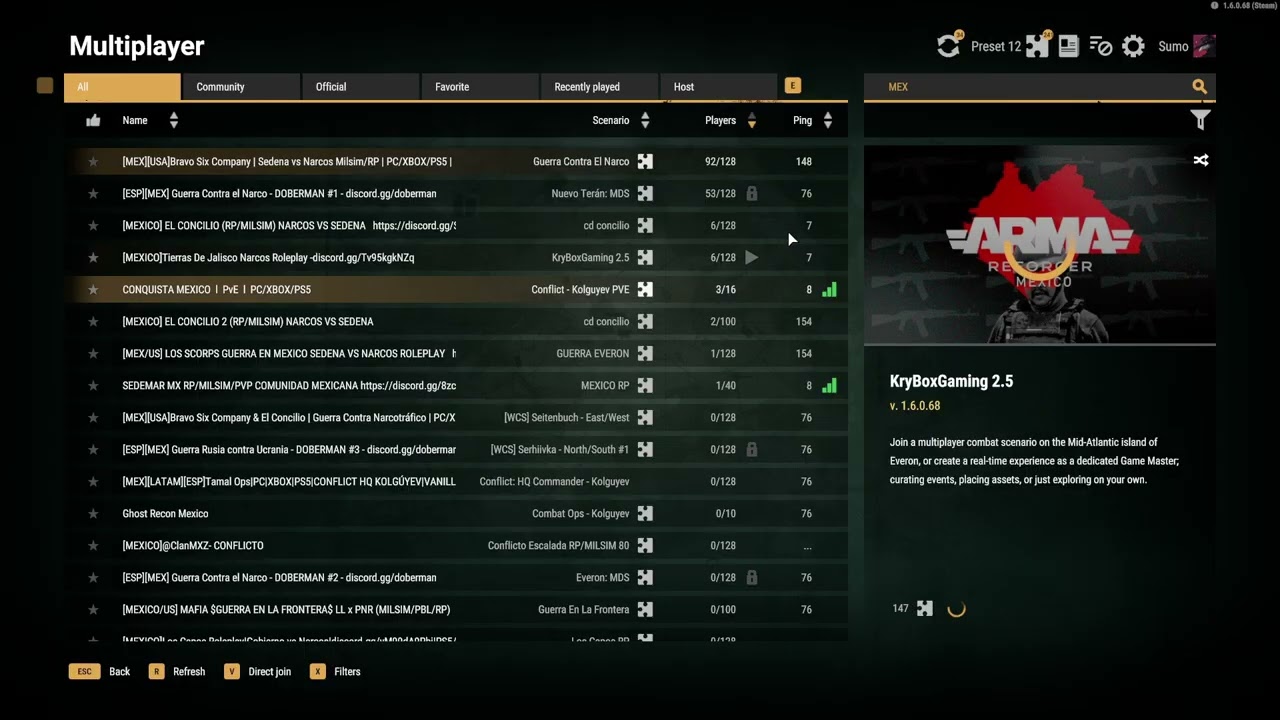
Task: Click the 92/128 player count
Action: (720, 161)
